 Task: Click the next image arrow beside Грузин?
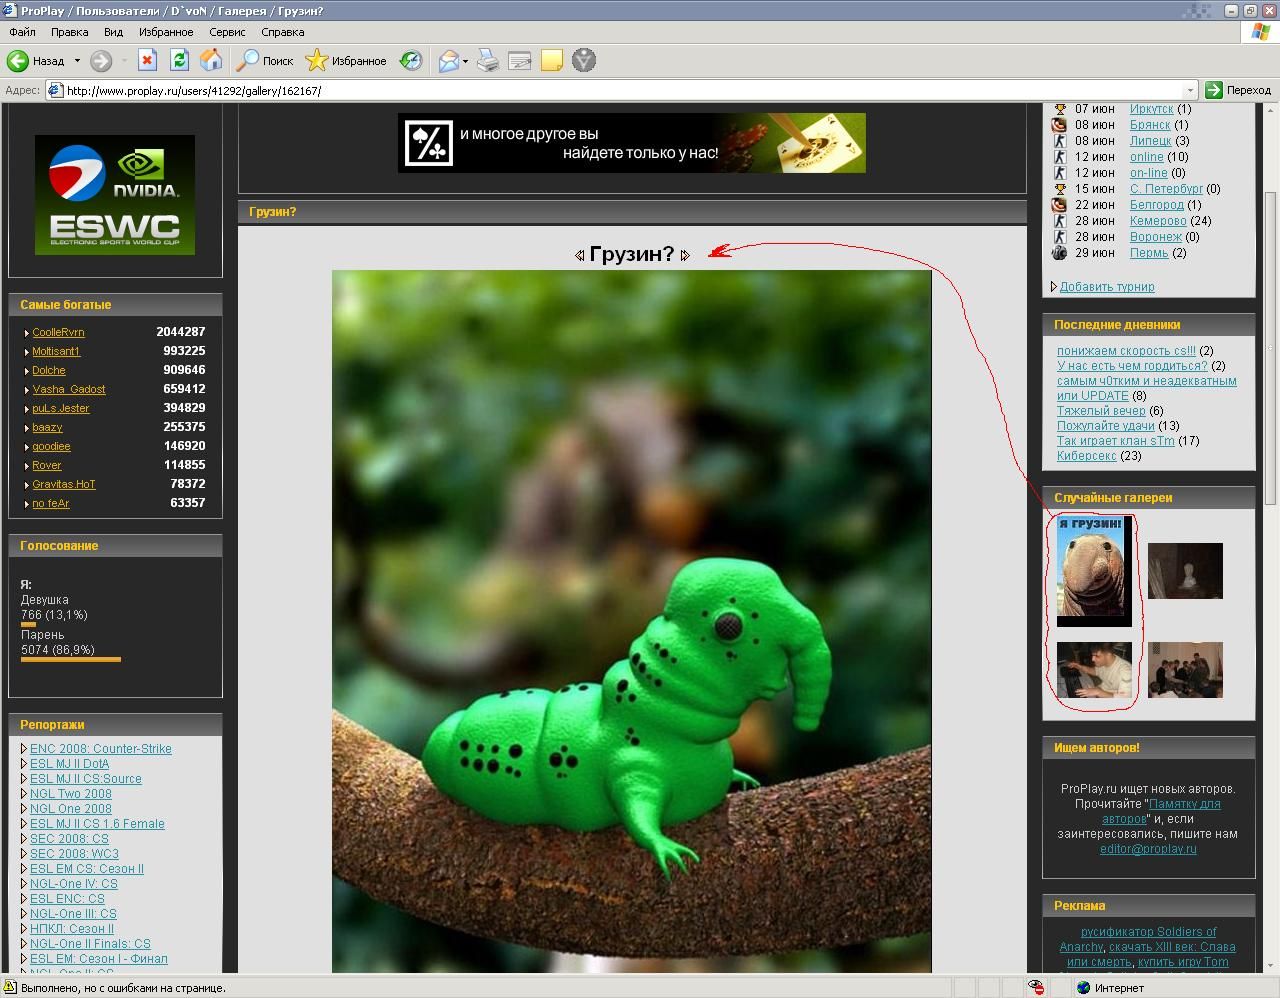point(685,255)
